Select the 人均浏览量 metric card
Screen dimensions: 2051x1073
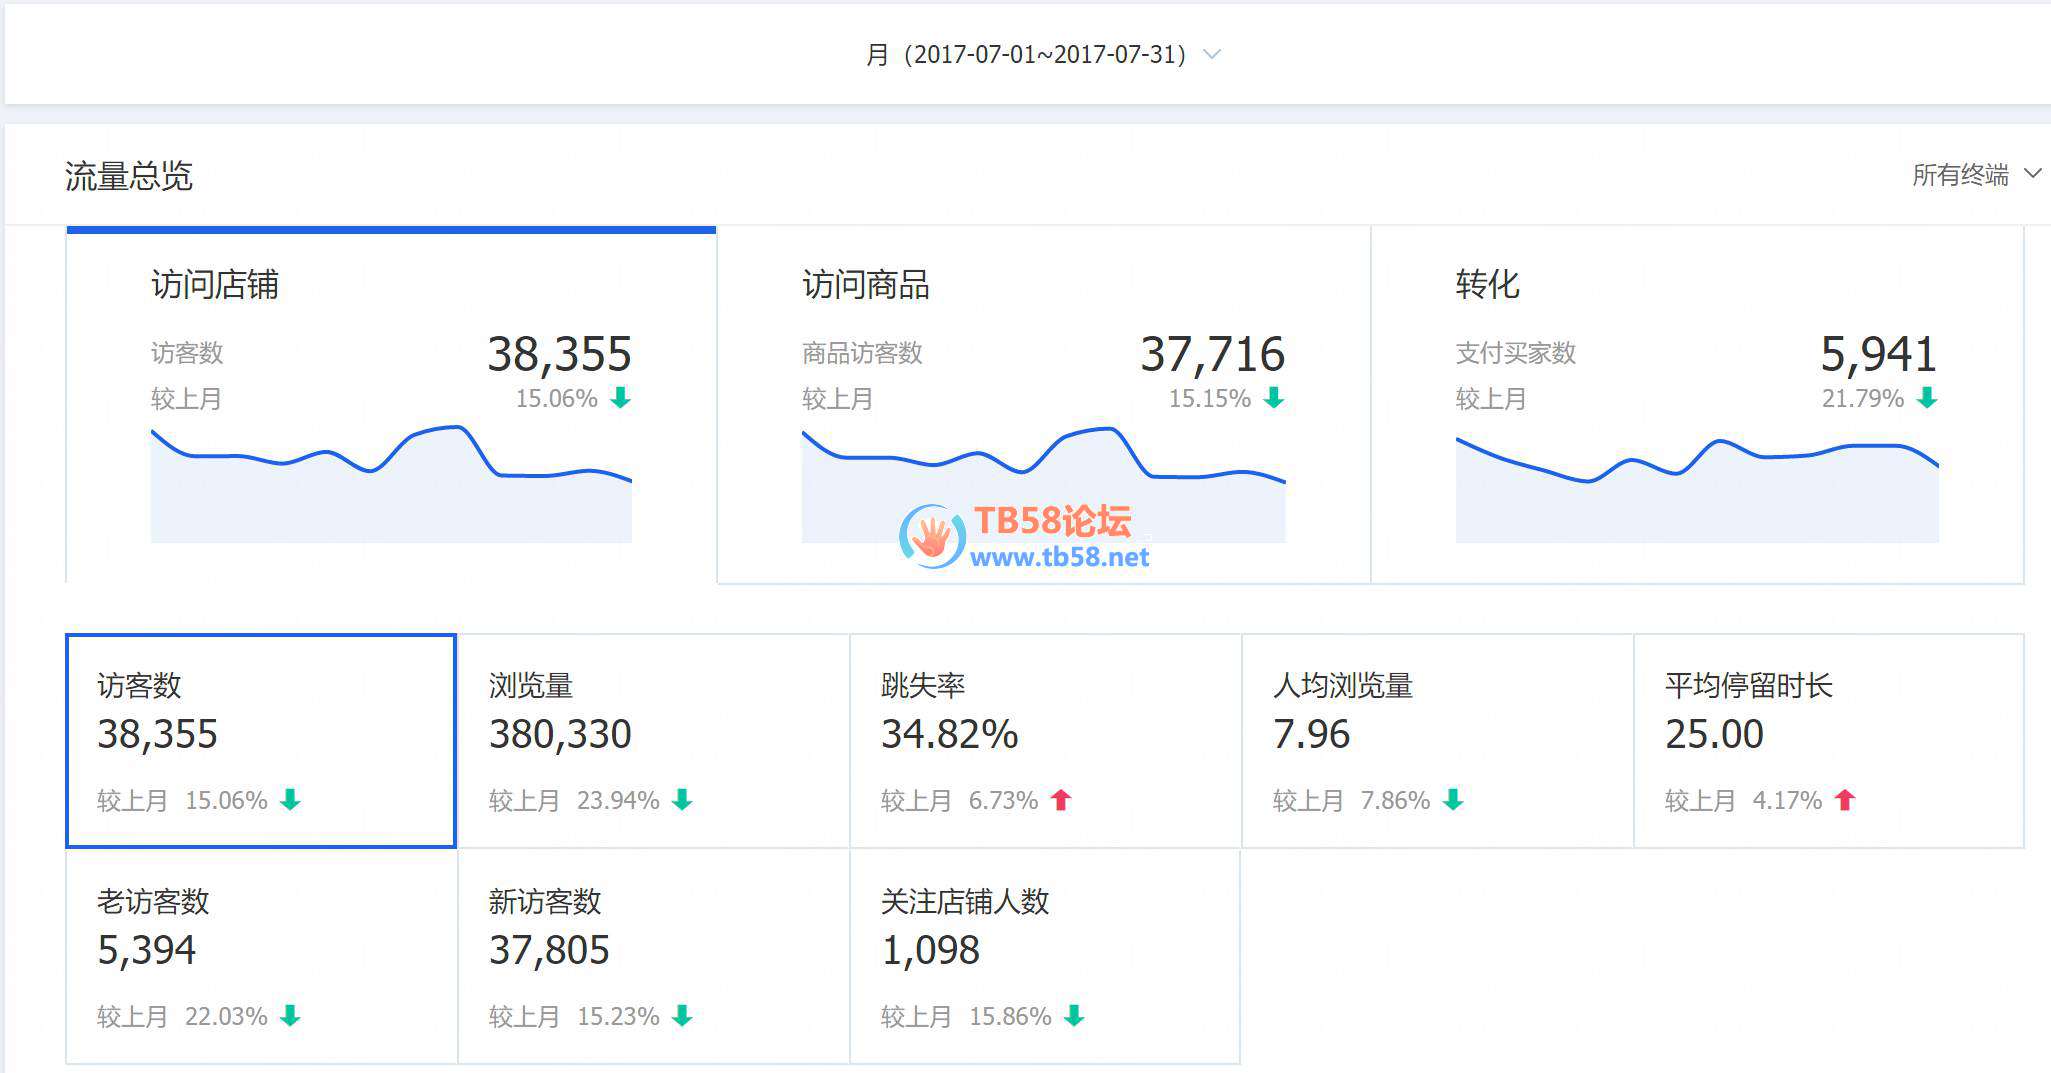[1437, 740]
